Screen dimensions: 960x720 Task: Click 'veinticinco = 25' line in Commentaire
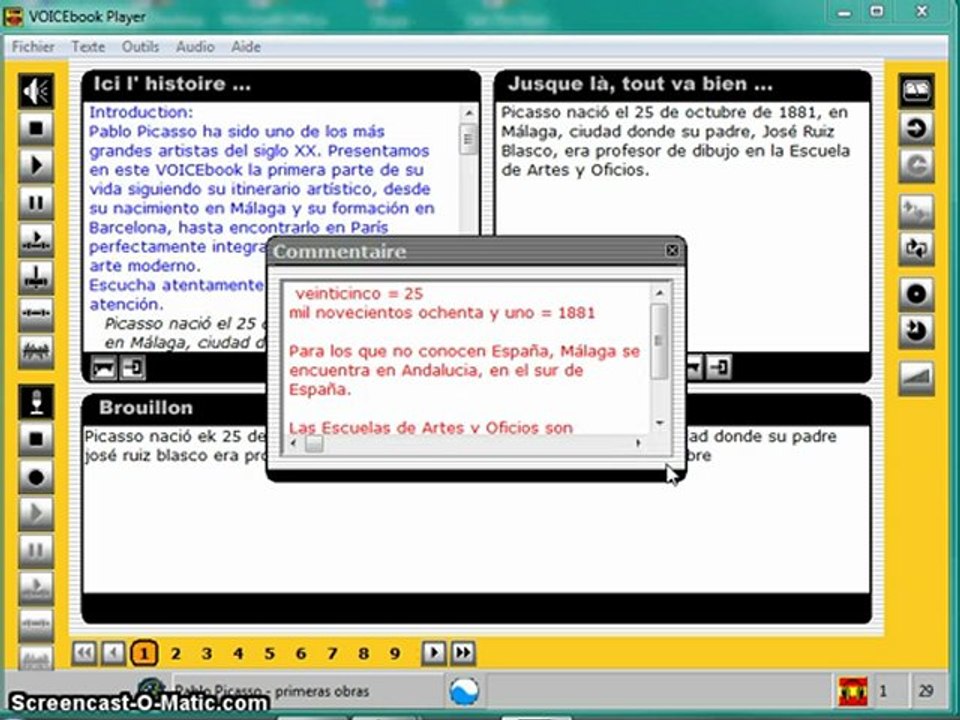359,293
